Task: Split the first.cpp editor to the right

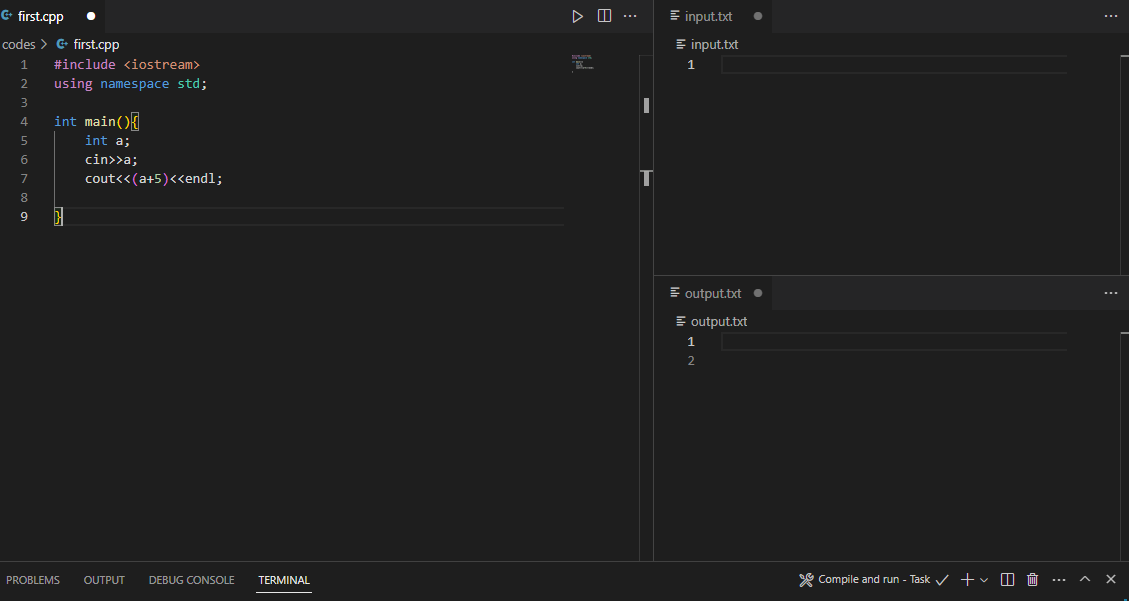Action: point(605,16)
